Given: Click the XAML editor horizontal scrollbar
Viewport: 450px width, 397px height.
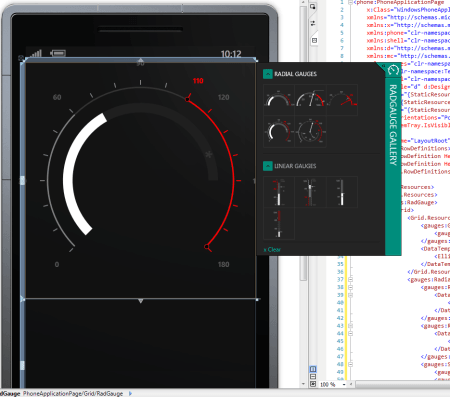Looking at the screenshot, I should (402, 385).
